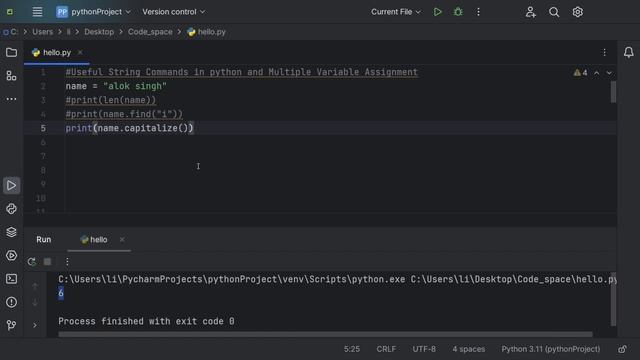The width and height of the screenshot is (640, 360).
Task: Open the main hamburger menu
Action: pyautogui.click(x=37, y=12)
